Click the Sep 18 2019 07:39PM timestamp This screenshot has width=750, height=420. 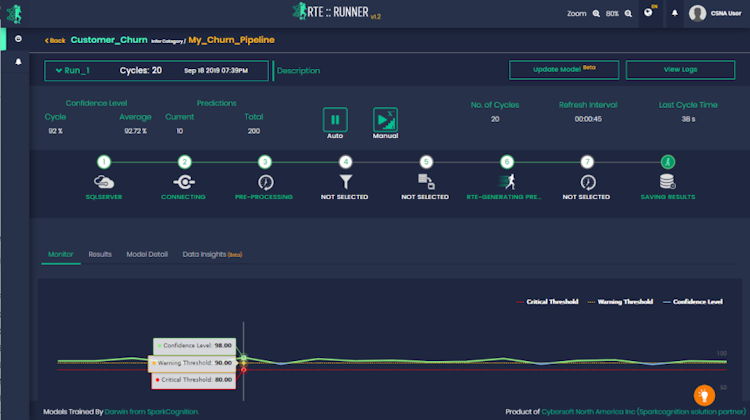tap(216, 71)
